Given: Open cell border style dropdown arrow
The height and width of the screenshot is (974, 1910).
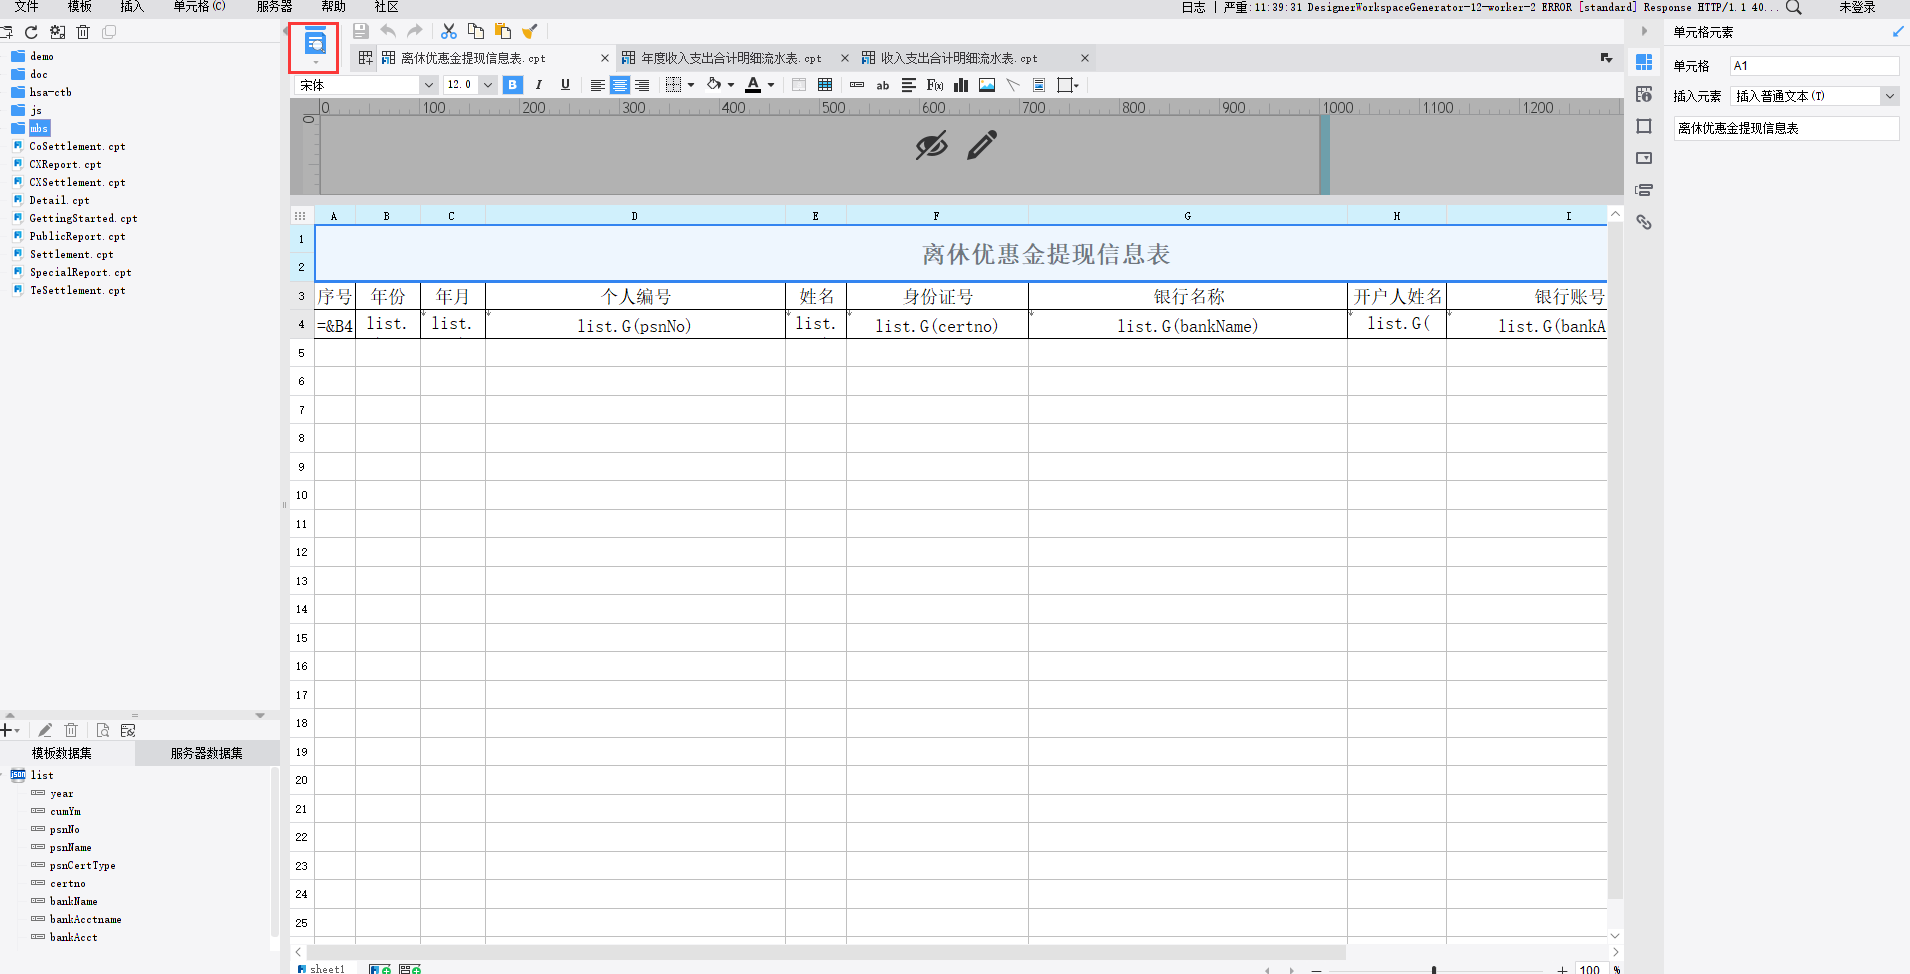Looking at the screenshot, I should [x=691, y=85].
